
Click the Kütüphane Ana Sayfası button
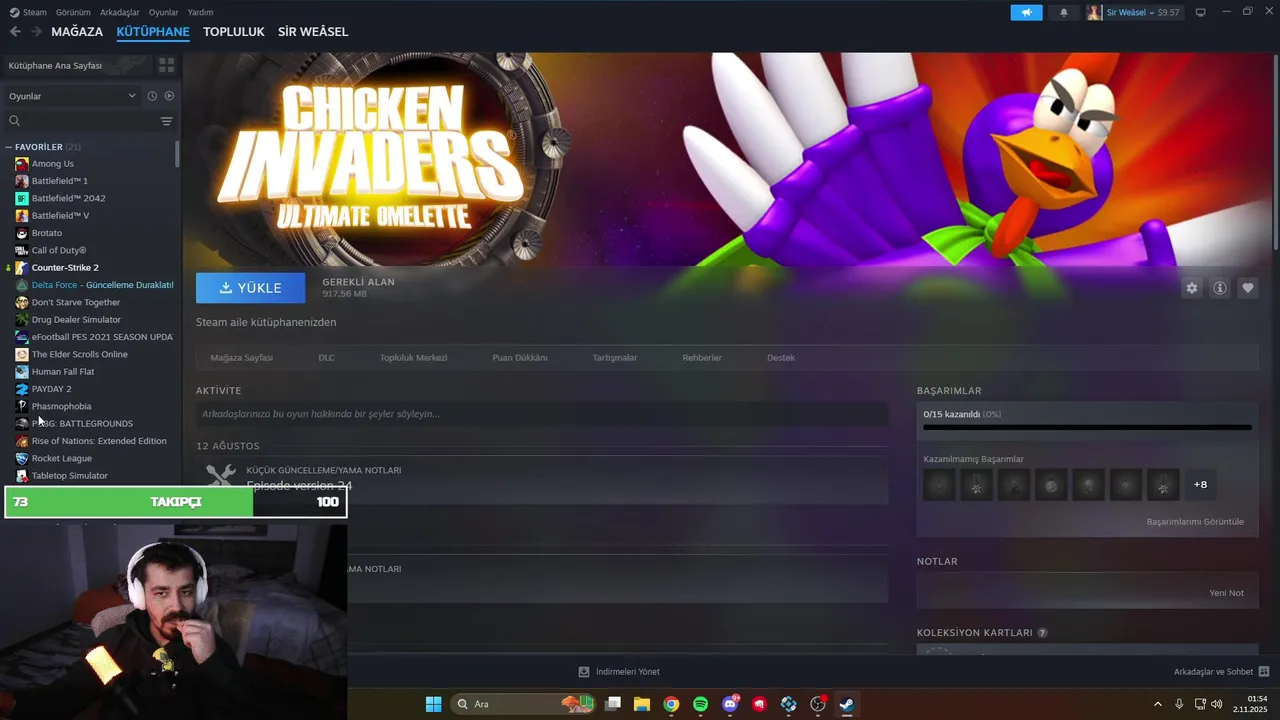(78, 65)
